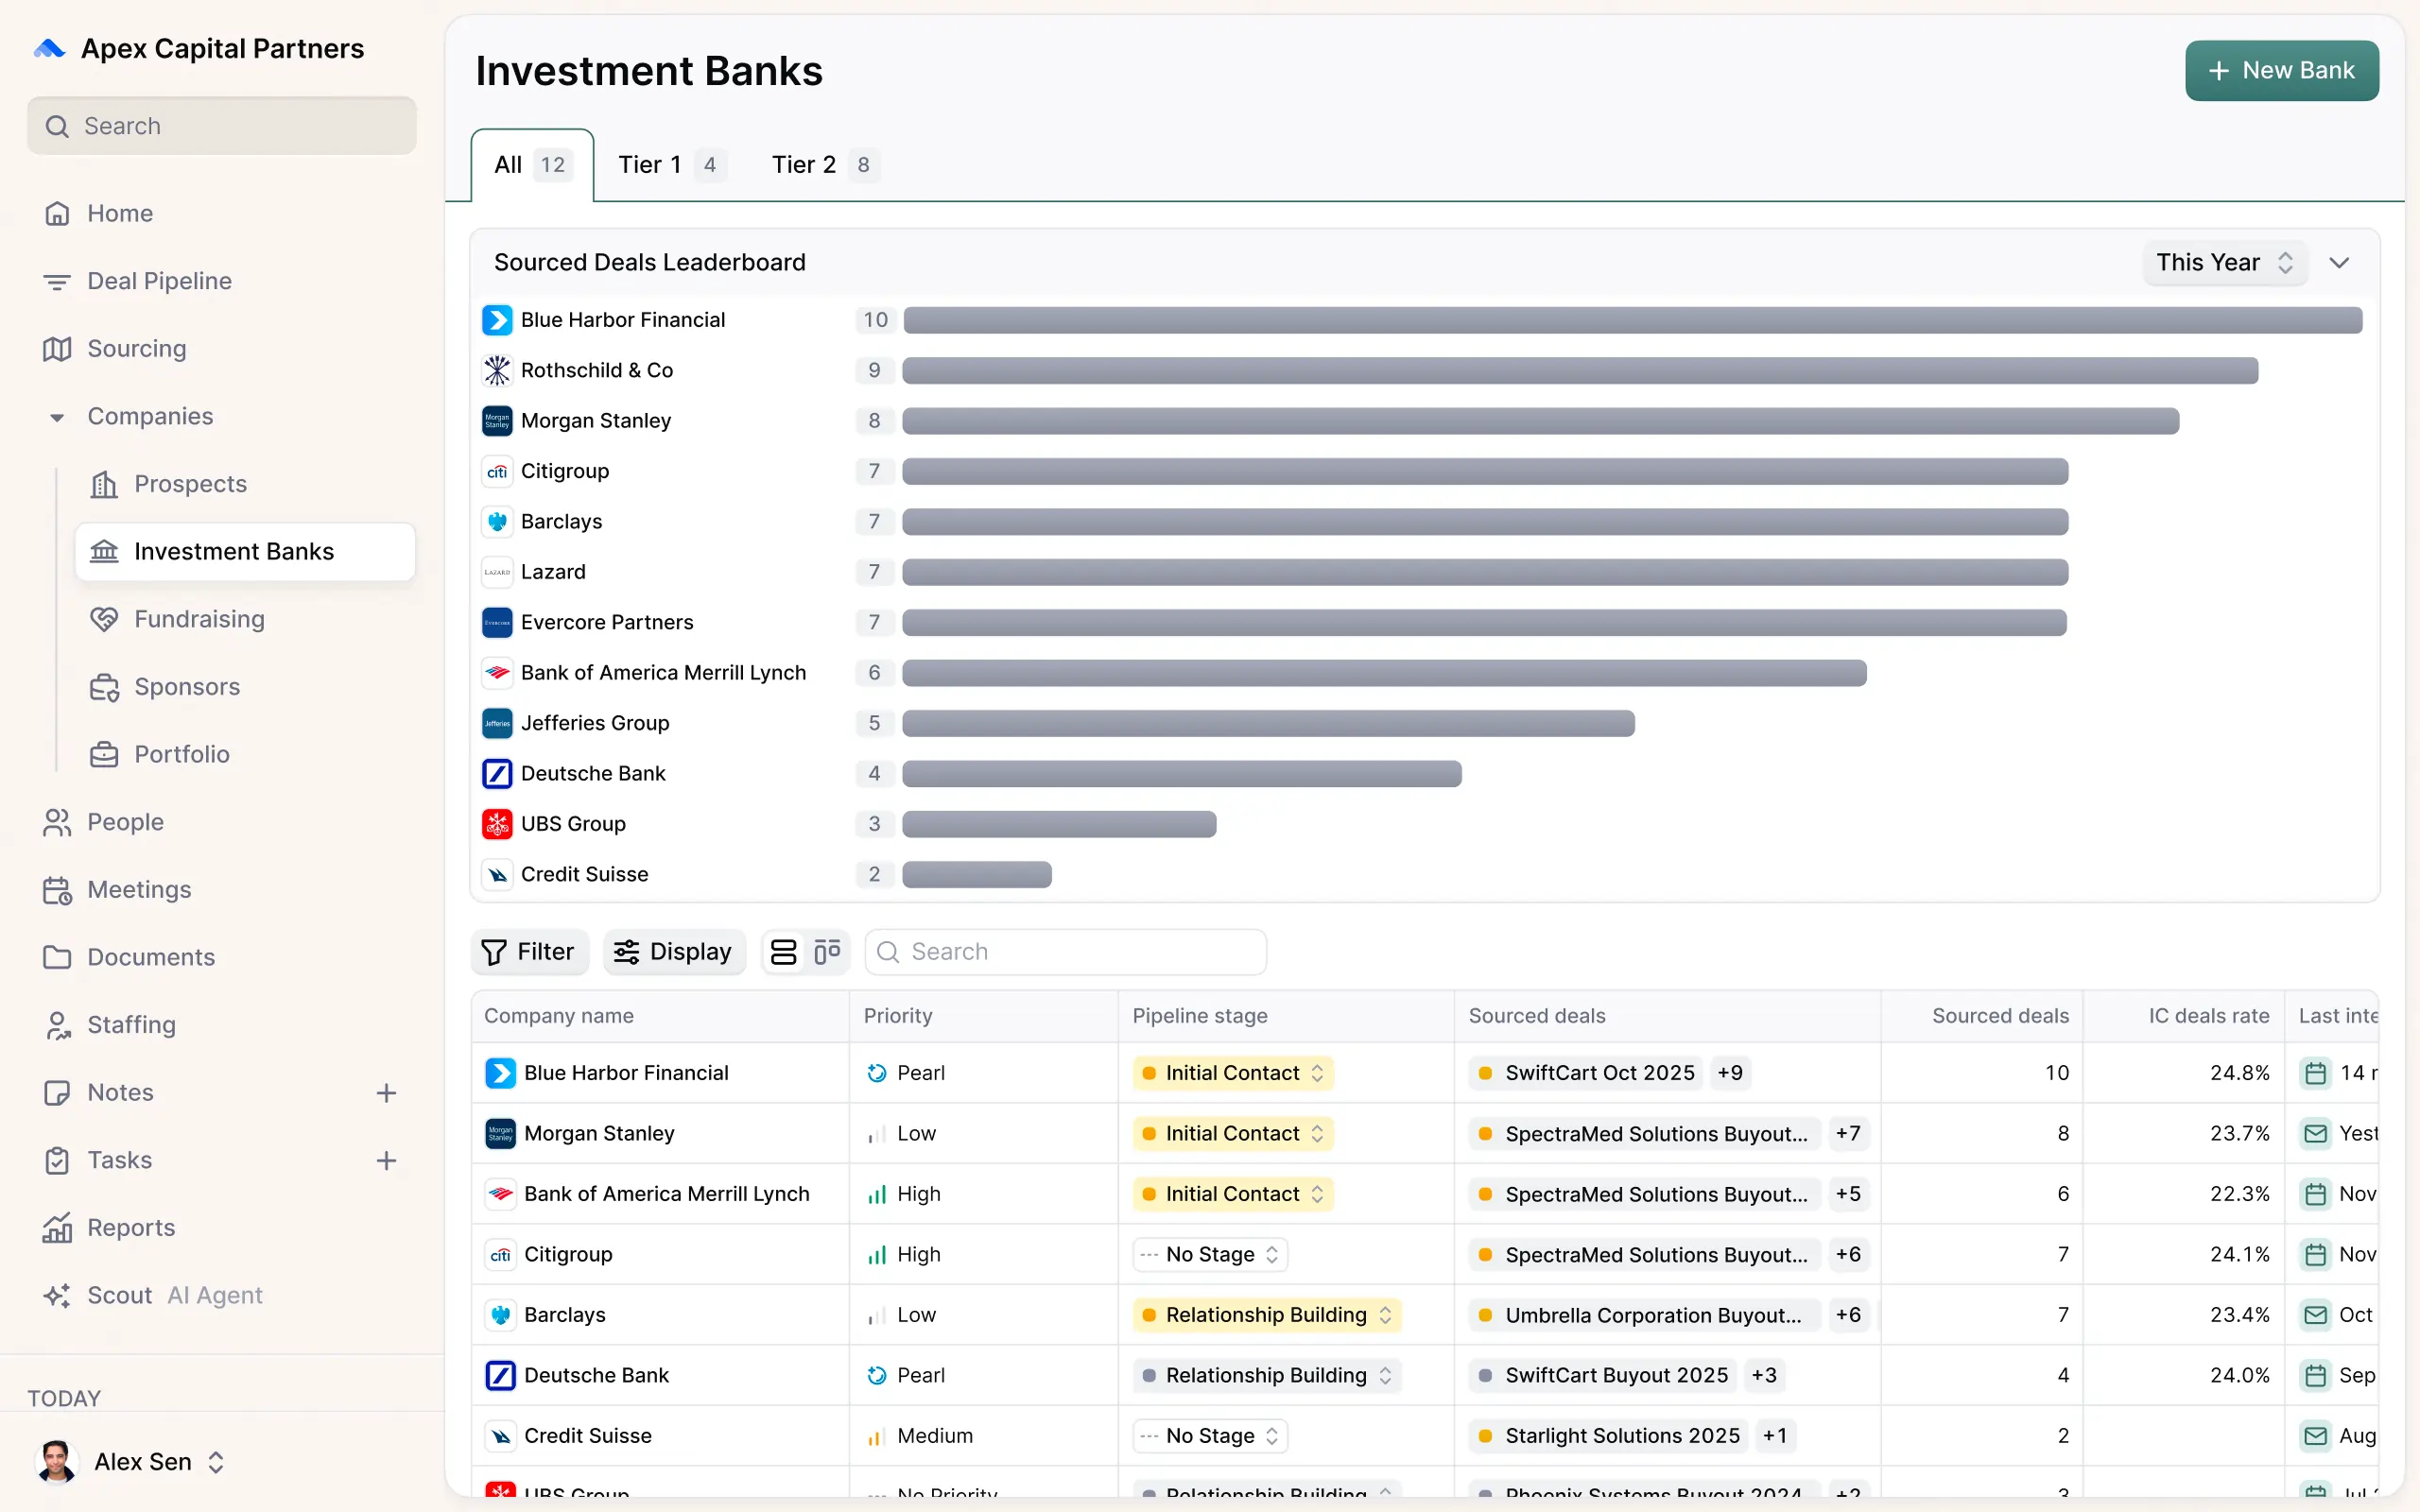
Task: Add a new note with plus icon
Action: 386,1093
